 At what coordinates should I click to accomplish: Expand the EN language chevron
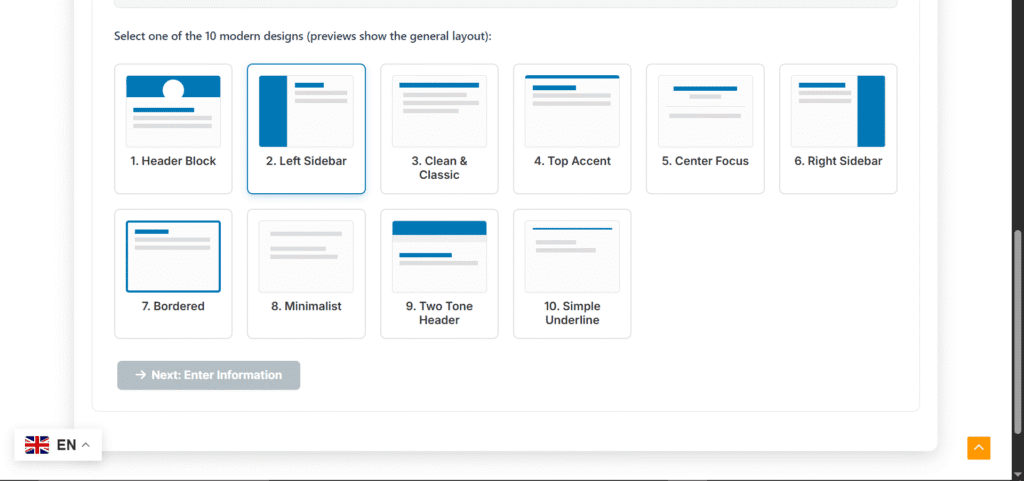click(86, 445)
